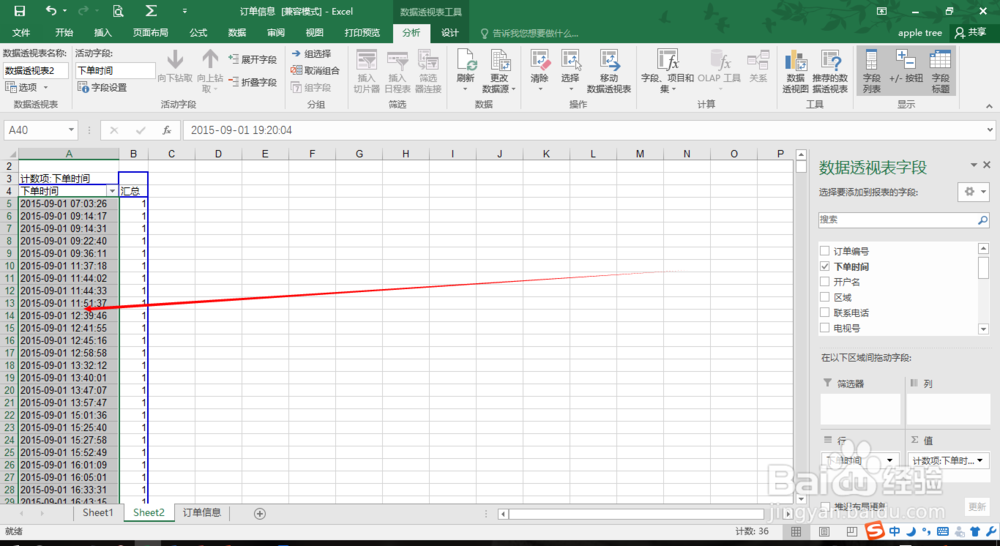Switch to Page Layout view icon
Image resolution: width=1000 pixels, height=546 pixels.
click(824, 531)
